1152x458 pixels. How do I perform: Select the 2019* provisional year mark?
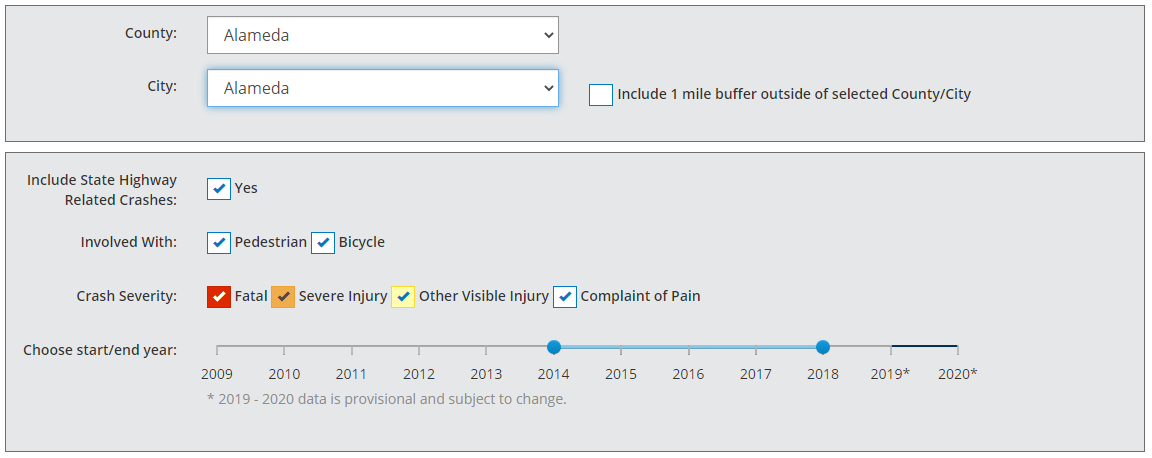(891, 348)
